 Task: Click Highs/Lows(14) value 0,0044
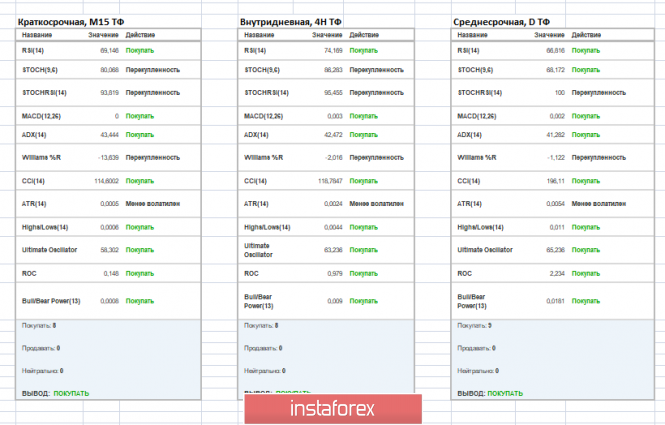pos(333,227)
